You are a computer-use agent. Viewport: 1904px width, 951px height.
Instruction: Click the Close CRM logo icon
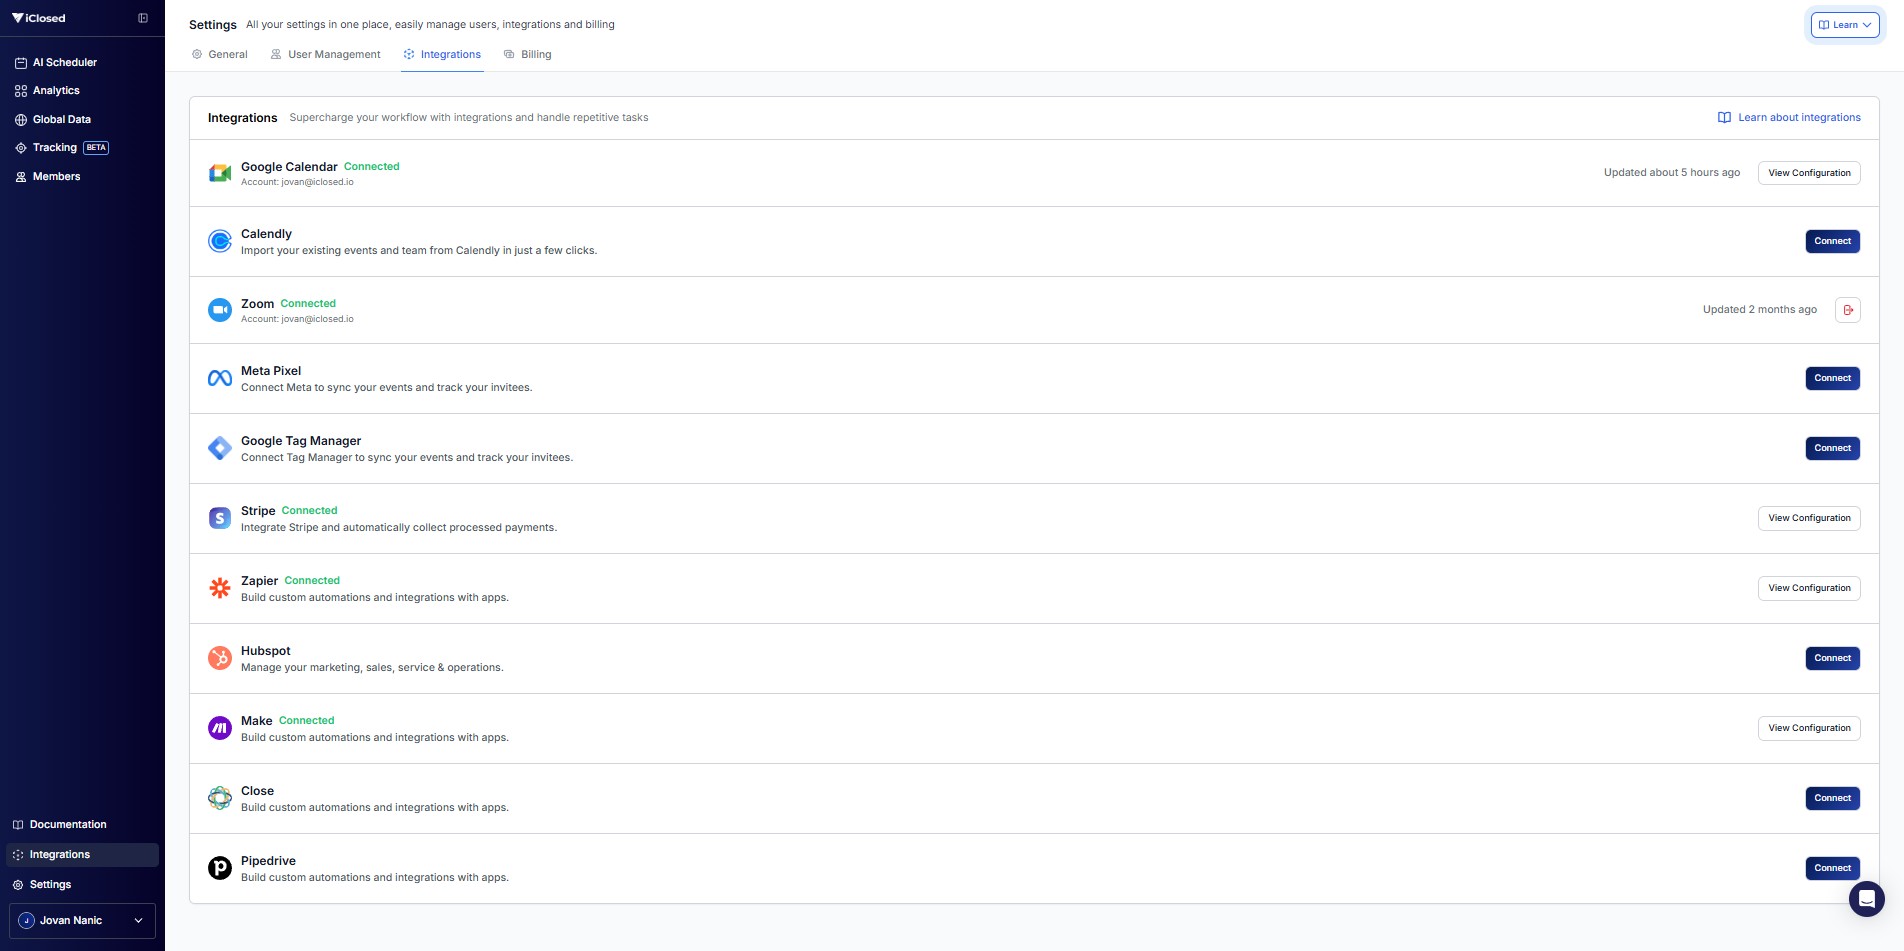click(220, 798)
